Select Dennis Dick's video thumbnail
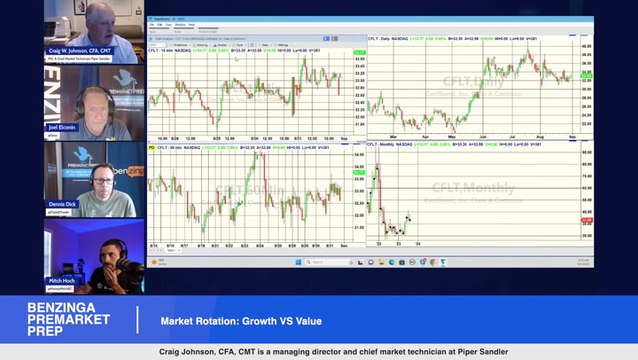Viewport: 638px width, 360px height. tap(94, 179)
